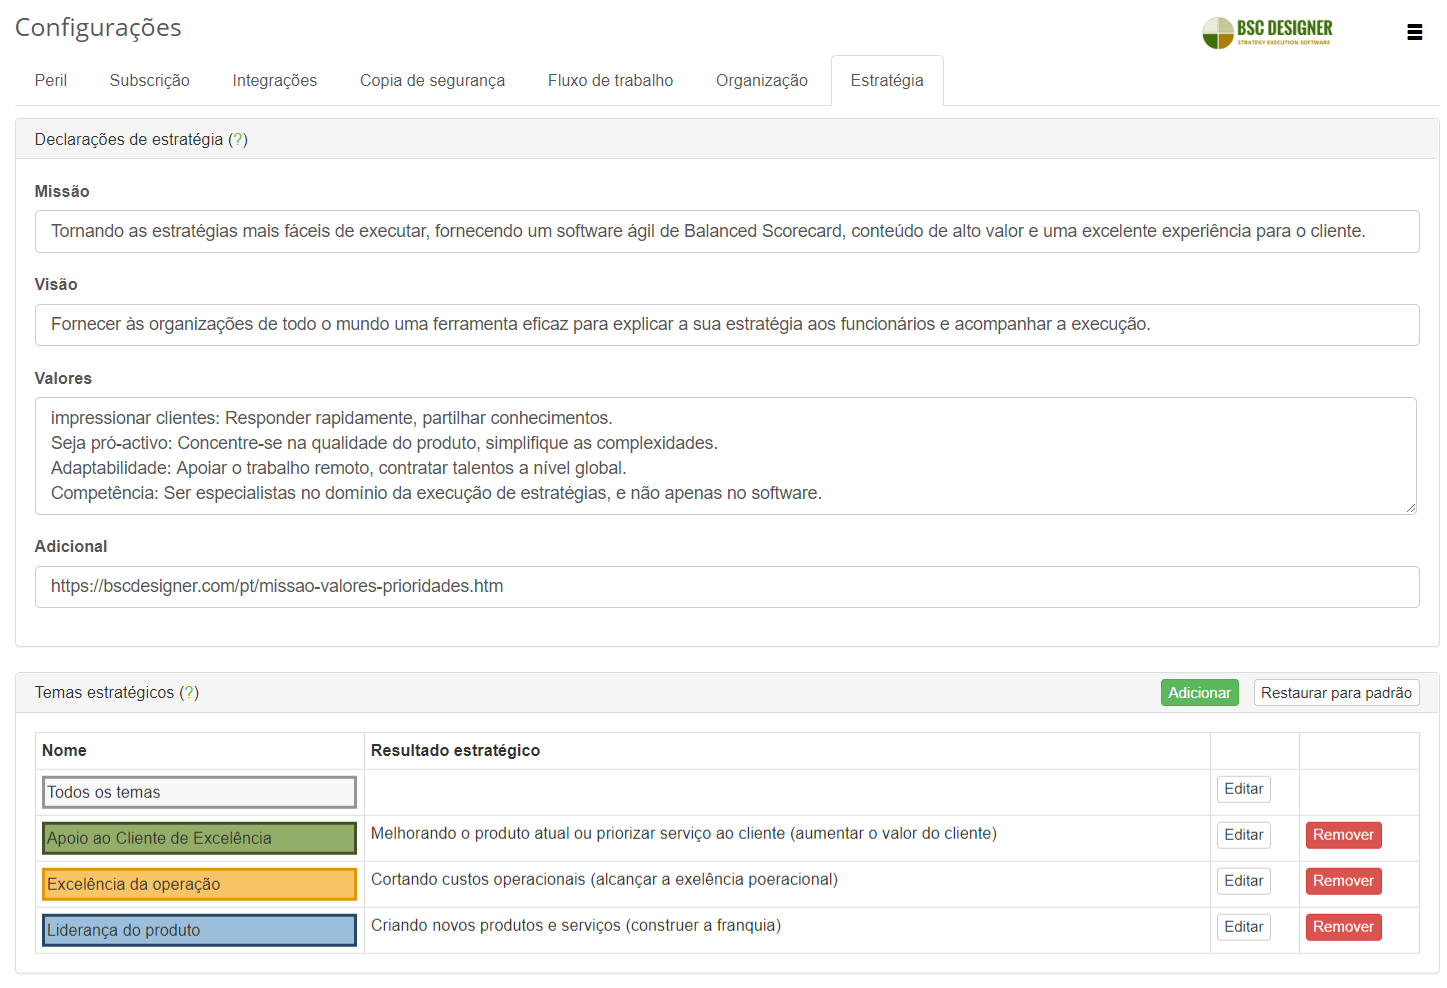The height and width of the screenshot is (988, 1447).
Task: Select the Copia de segurança tab
Action: click(432, 81)
